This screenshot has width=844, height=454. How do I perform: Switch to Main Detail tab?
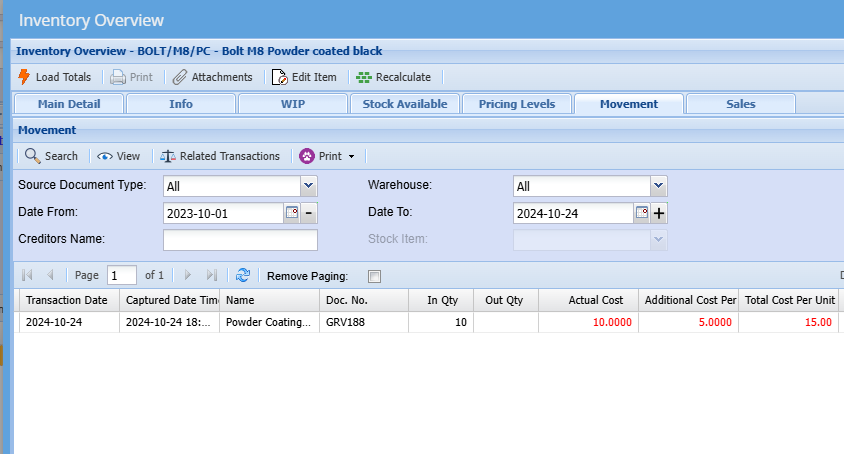point(69,104)
